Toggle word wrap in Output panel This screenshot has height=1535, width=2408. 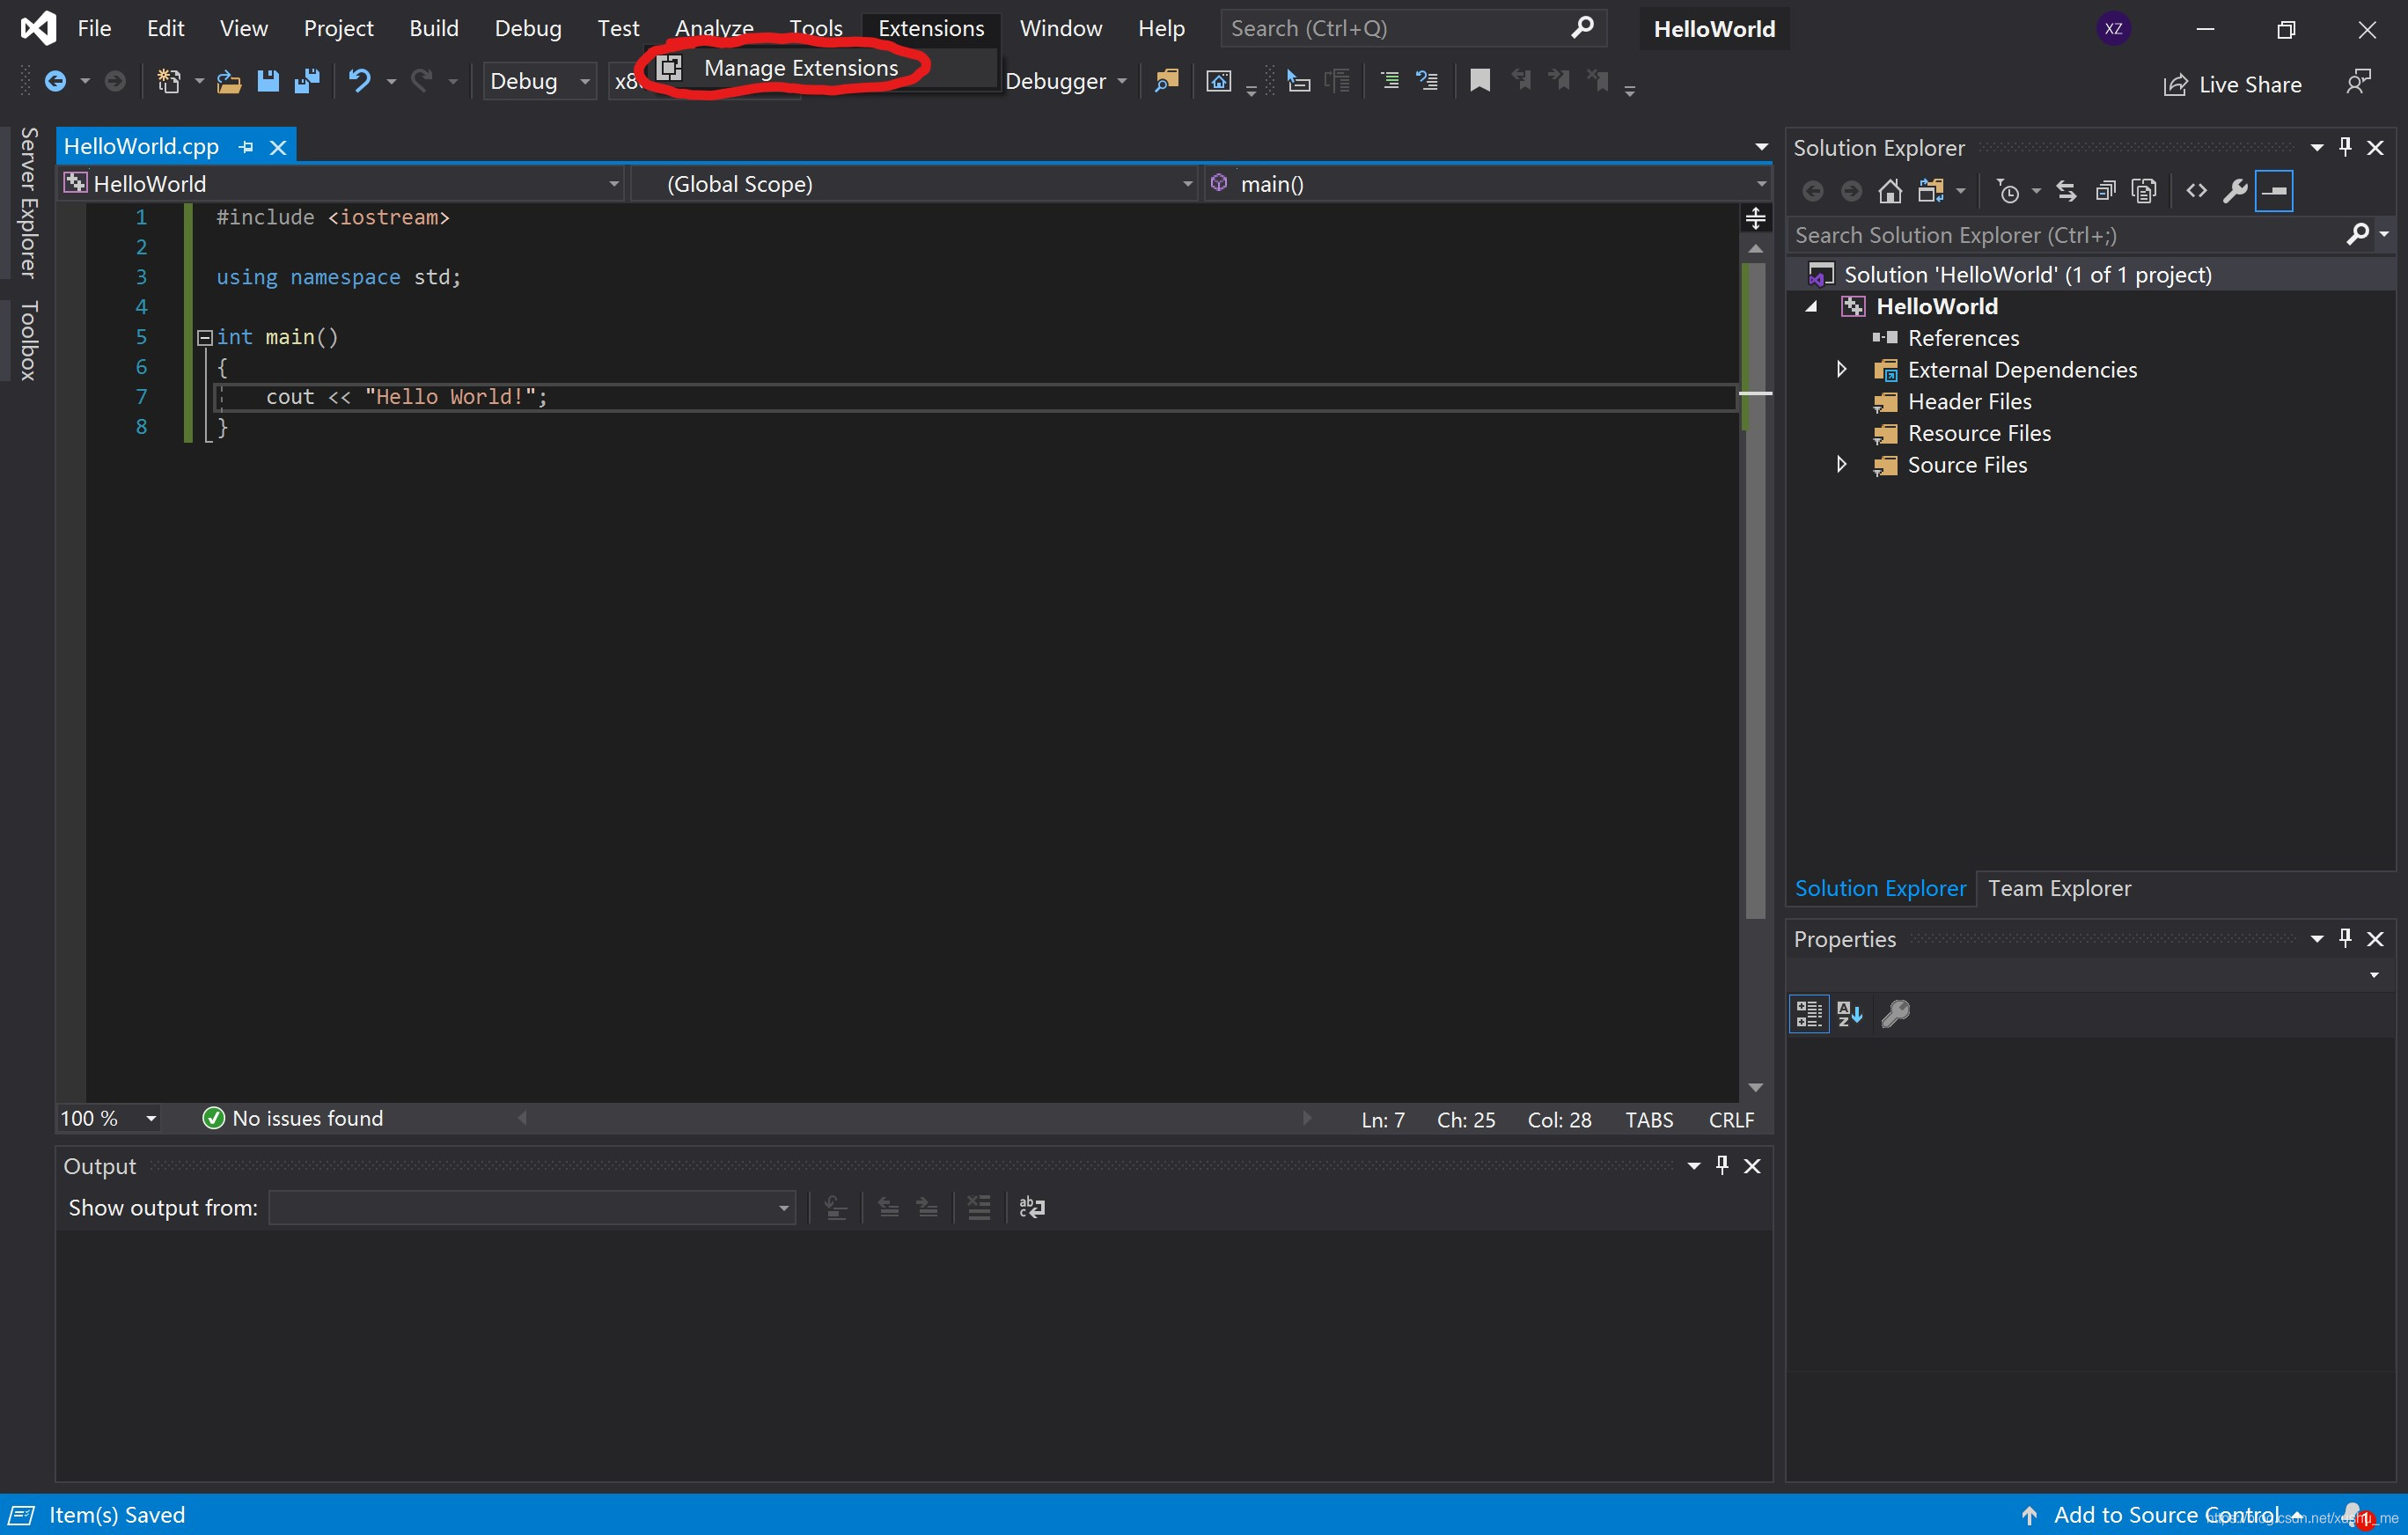point(1032,1207)
